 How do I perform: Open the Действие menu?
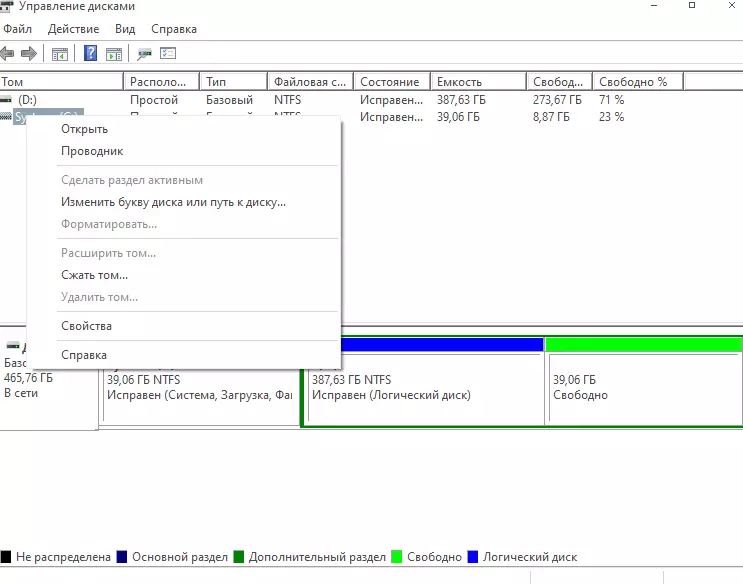click(x=74, y=30)
